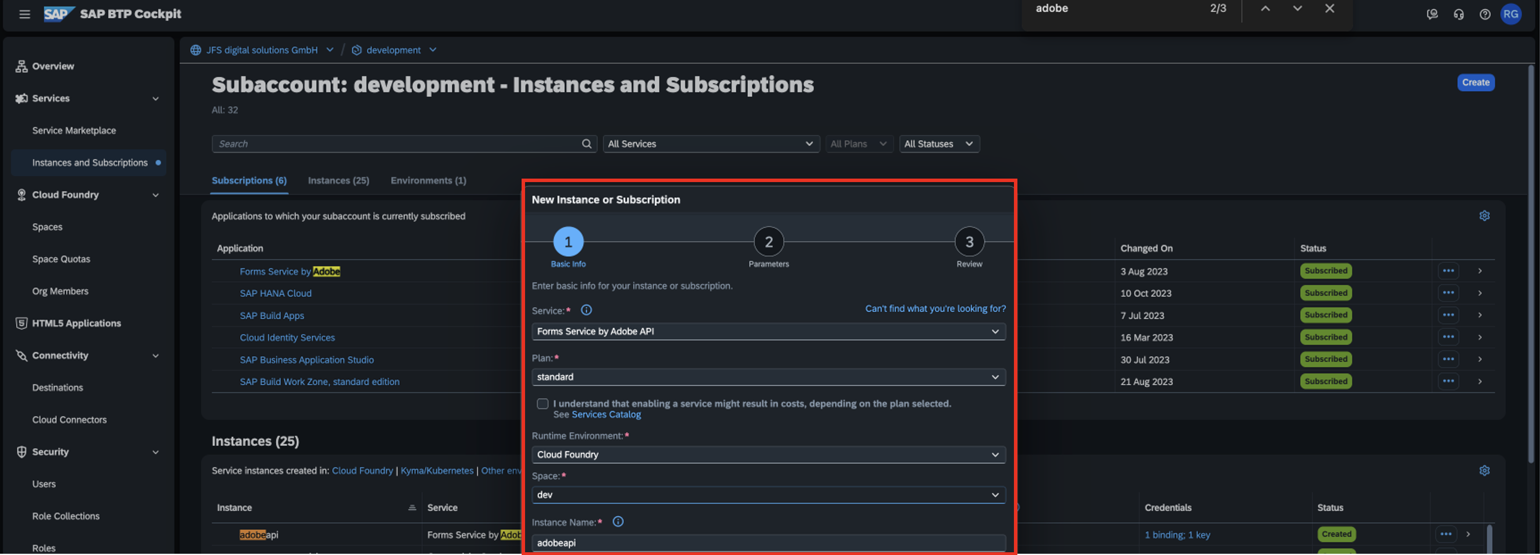Jump to wizard step 2 Parameters

[768, 242]
